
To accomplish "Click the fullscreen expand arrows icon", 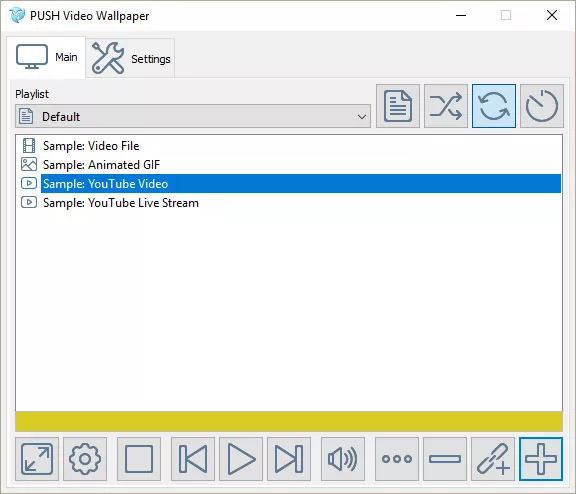I will 37,459.
